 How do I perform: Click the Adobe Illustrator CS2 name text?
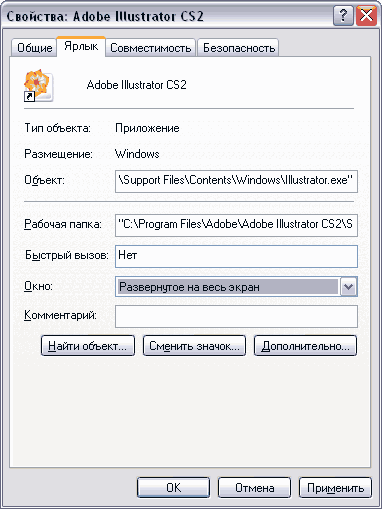[136, 85]
